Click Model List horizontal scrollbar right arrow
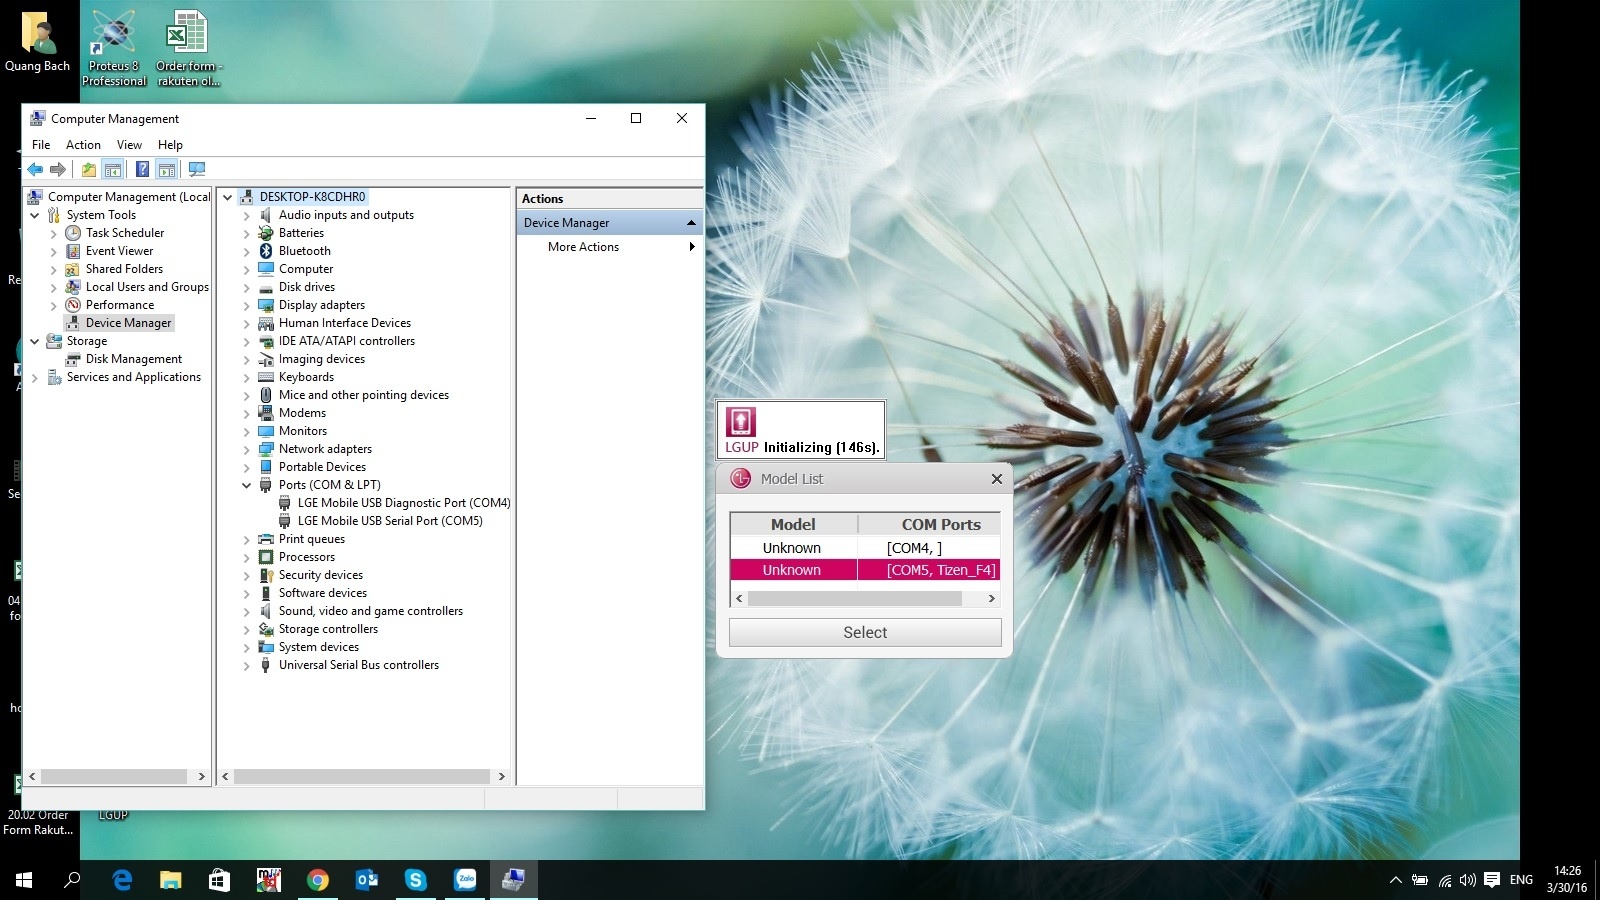Image resolution: width=1600 pixels, height=900 pixels. 992,598
